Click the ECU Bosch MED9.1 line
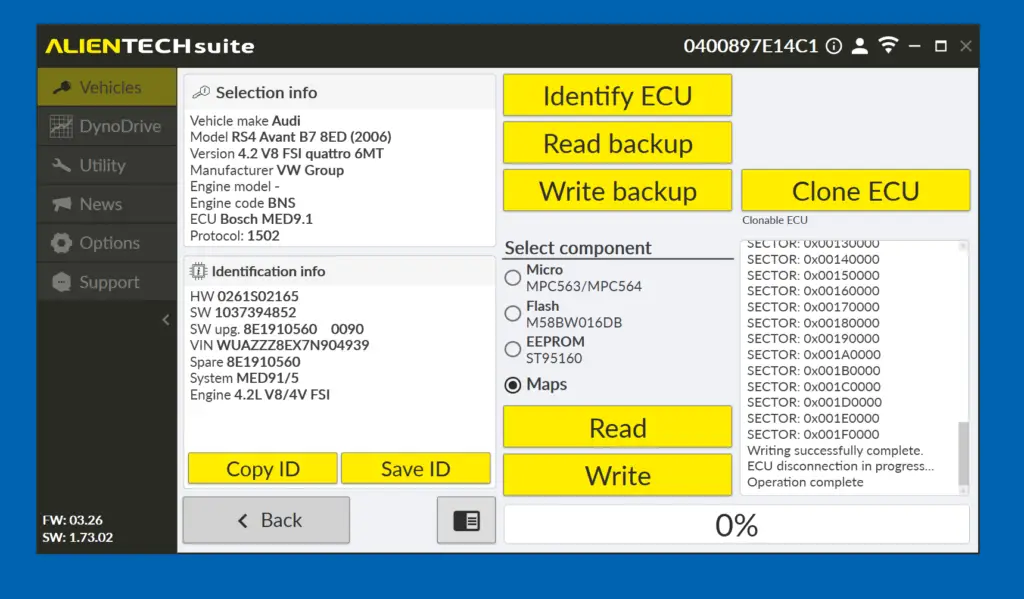 pyautogui.click(x=251, y=219)
